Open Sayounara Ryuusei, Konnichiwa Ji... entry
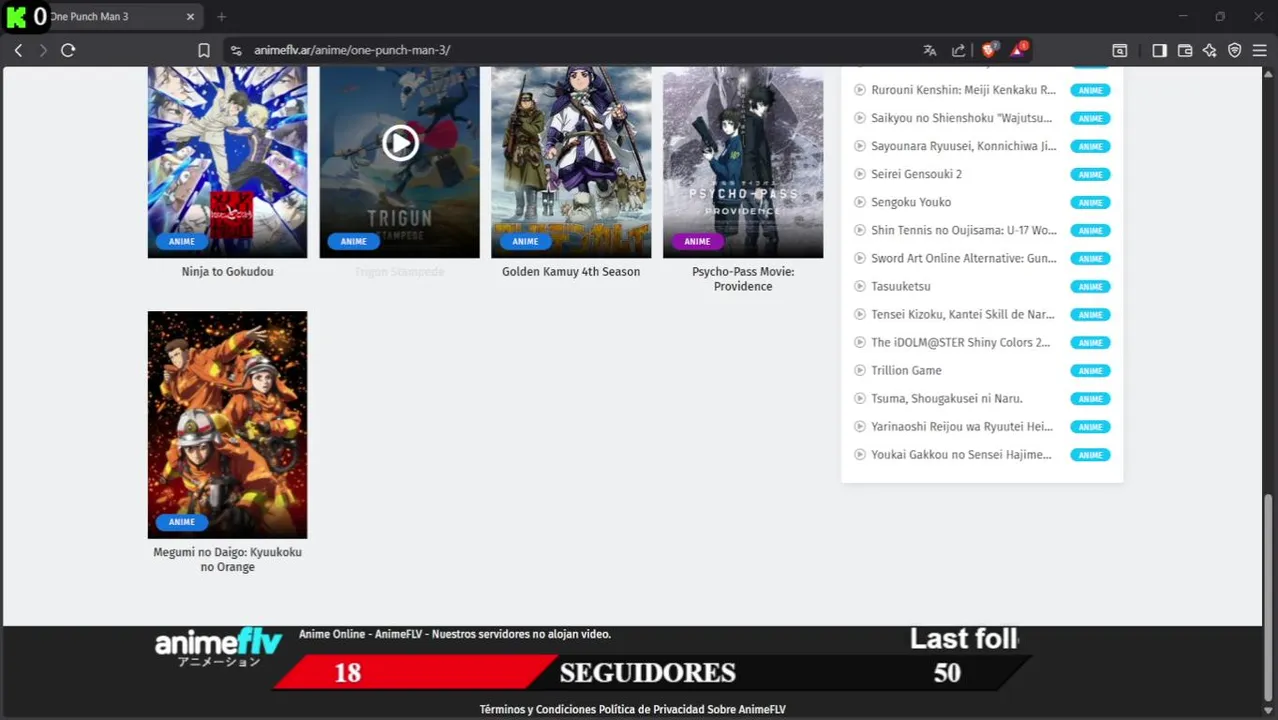Viewport: 1278px width, 720px height. (x=963, y=146)
